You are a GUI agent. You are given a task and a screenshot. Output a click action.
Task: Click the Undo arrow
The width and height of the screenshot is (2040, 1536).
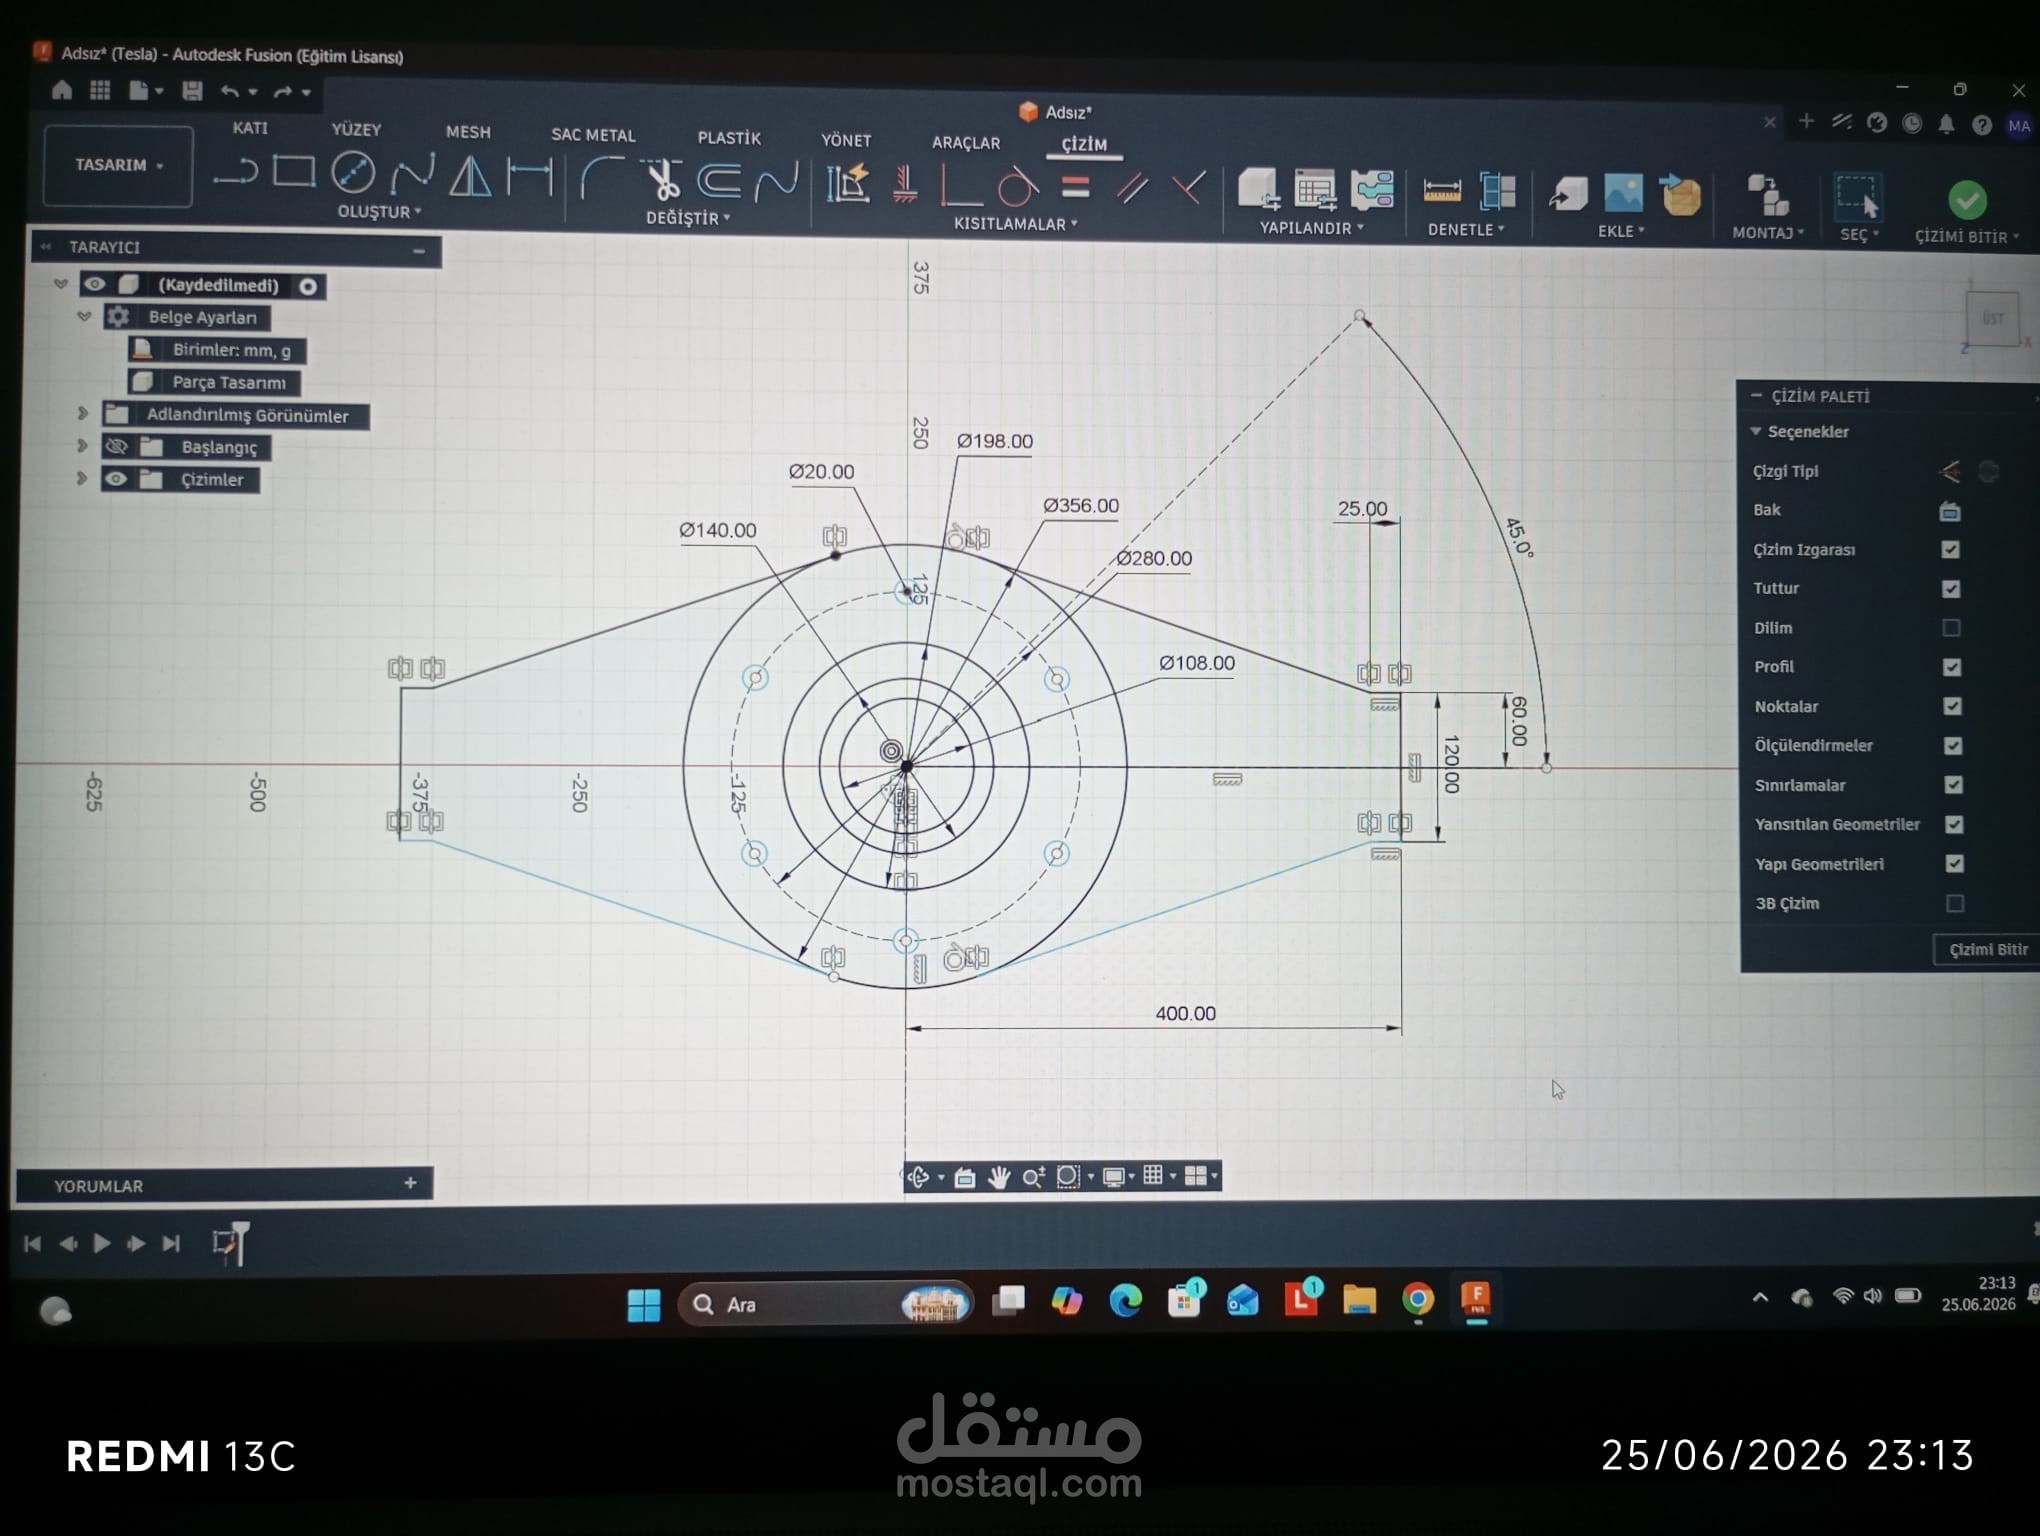point(230,92)
